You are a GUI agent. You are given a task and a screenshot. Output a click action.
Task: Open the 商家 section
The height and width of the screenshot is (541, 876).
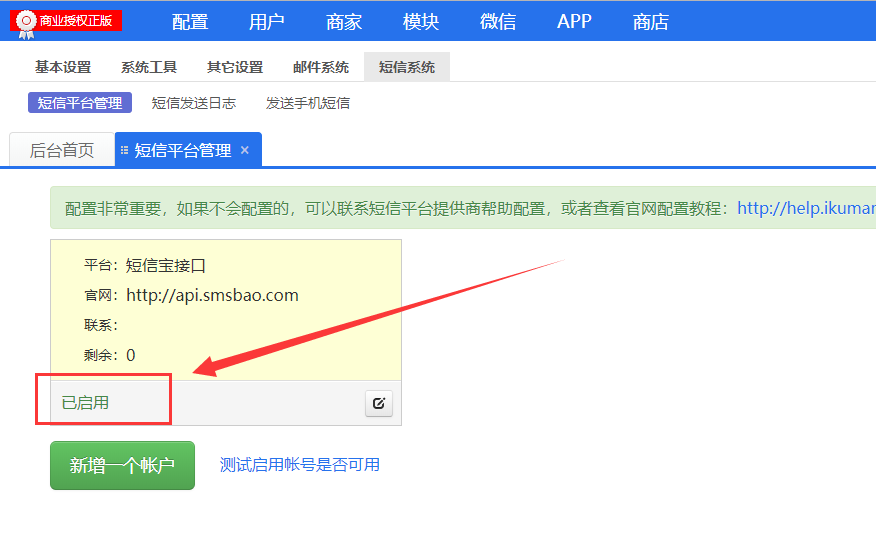point(344,21)
